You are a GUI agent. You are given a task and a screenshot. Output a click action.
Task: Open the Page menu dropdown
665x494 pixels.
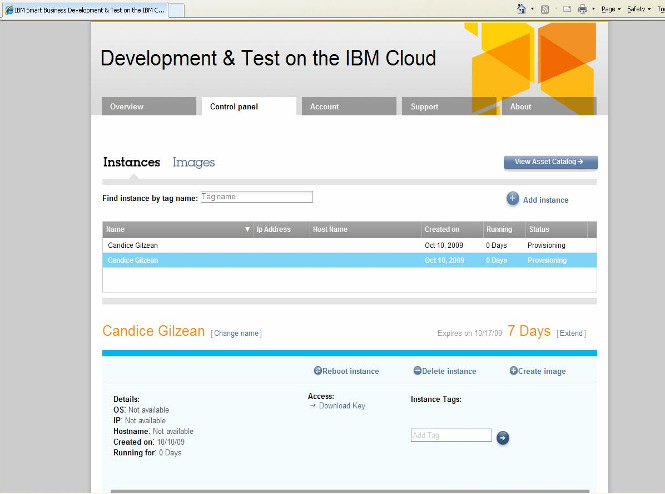(611, 9)
